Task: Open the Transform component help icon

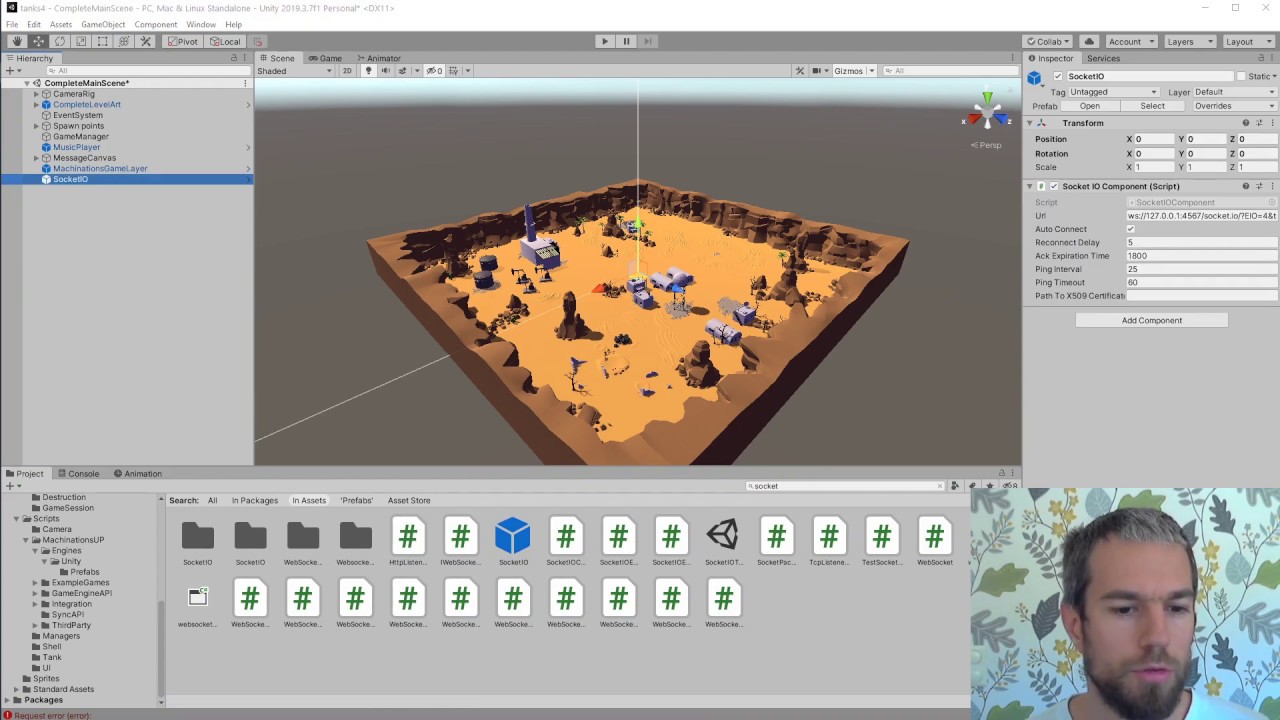Action: click(x=1246, y=123)
